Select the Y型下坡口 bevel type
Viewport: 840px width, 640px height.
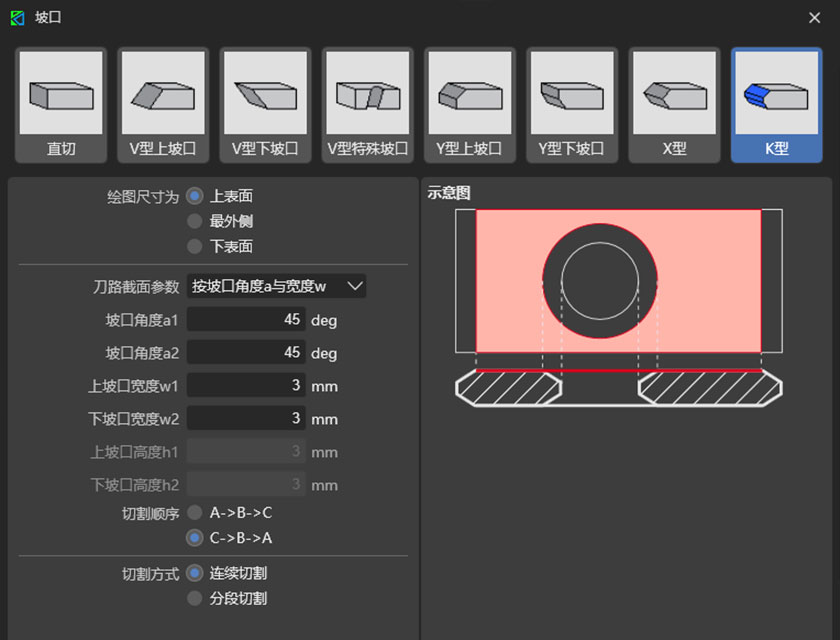pos(571,103)
